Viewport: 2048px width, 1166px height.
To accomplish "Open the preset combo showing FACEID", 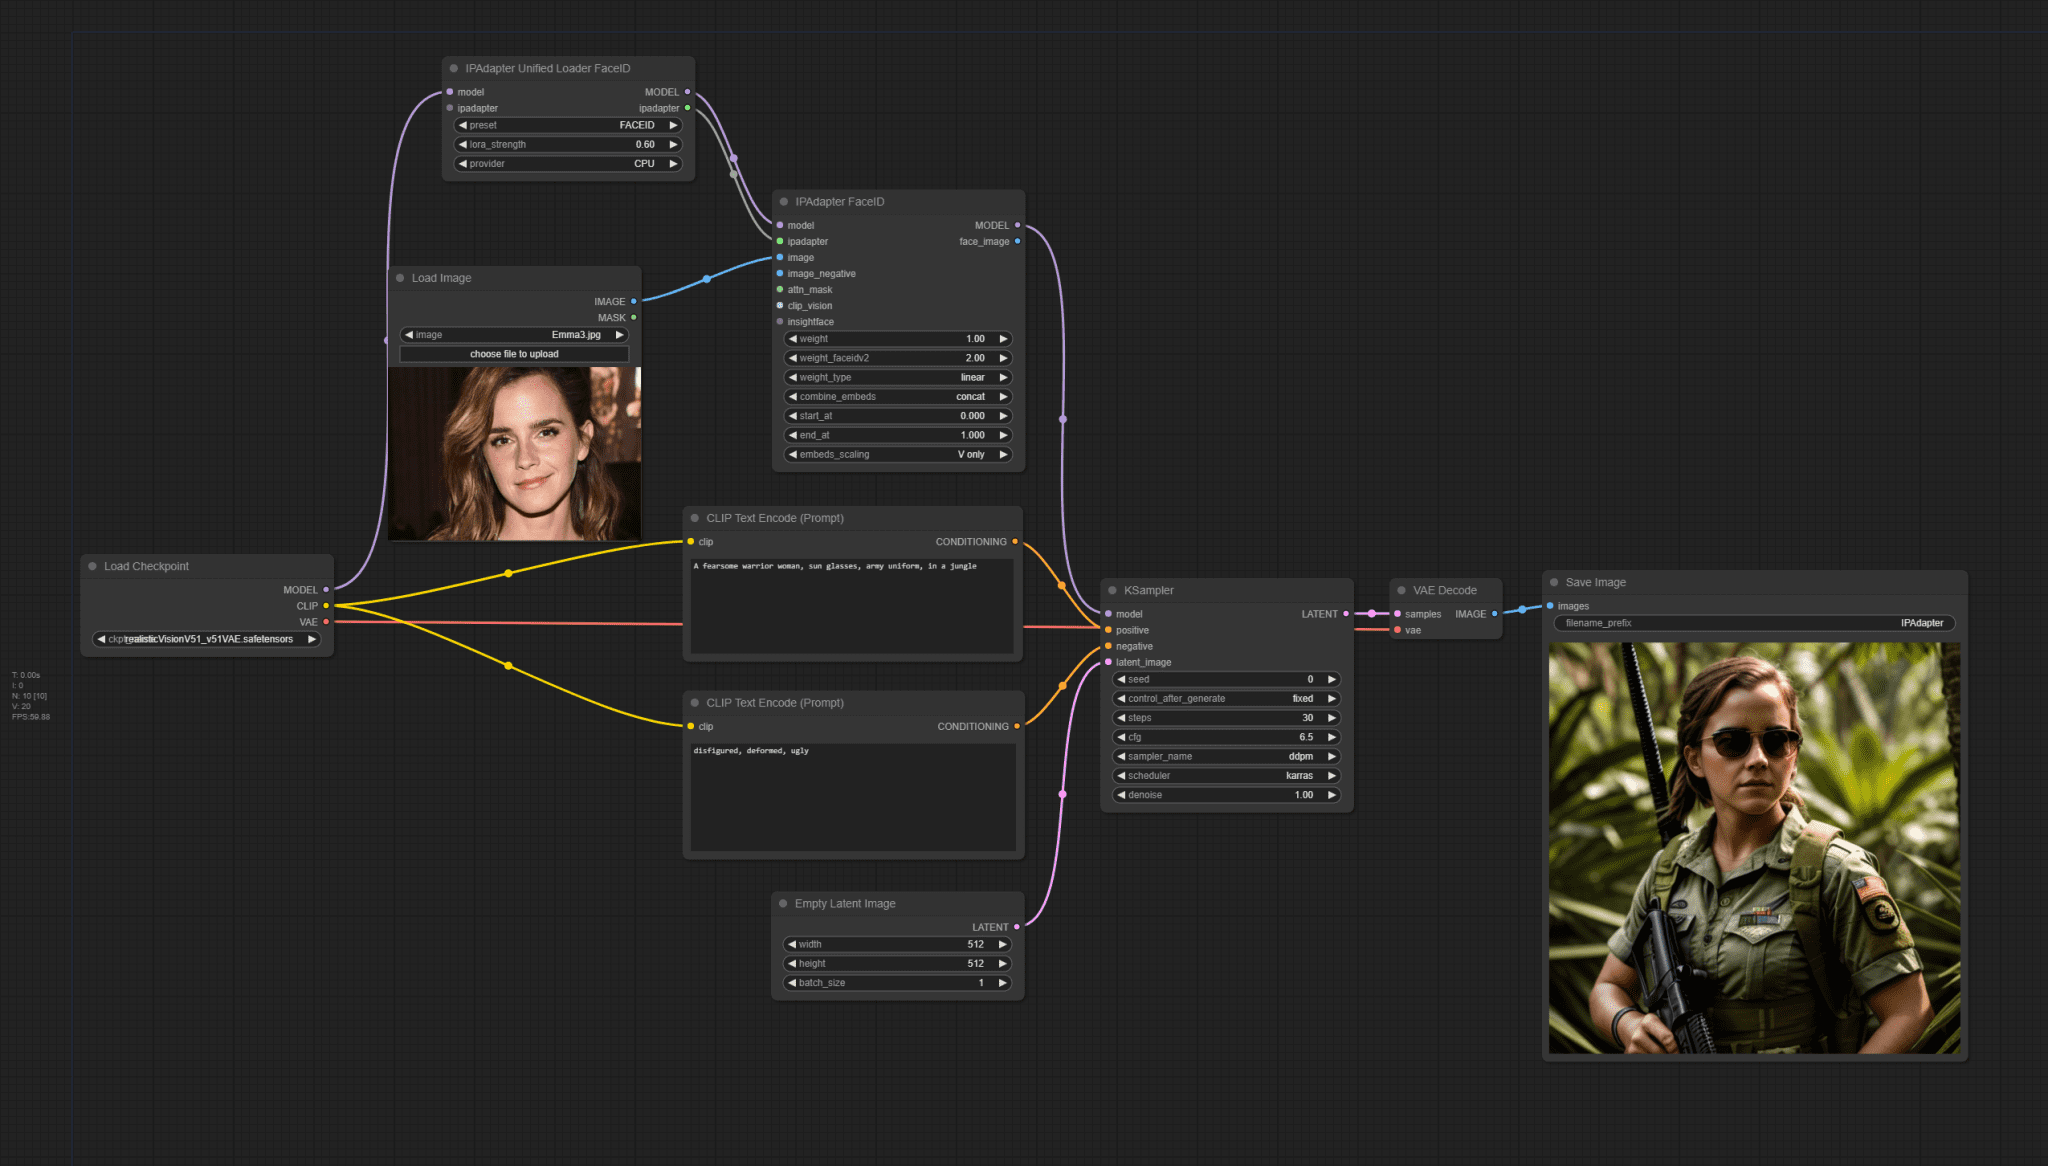I will pos(568,126).
